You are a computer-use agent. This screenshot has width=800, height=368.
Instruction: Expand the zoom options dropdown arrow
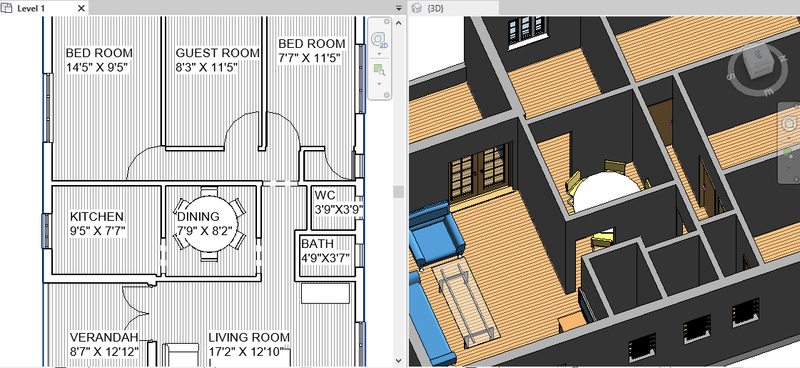pos(379,83)
